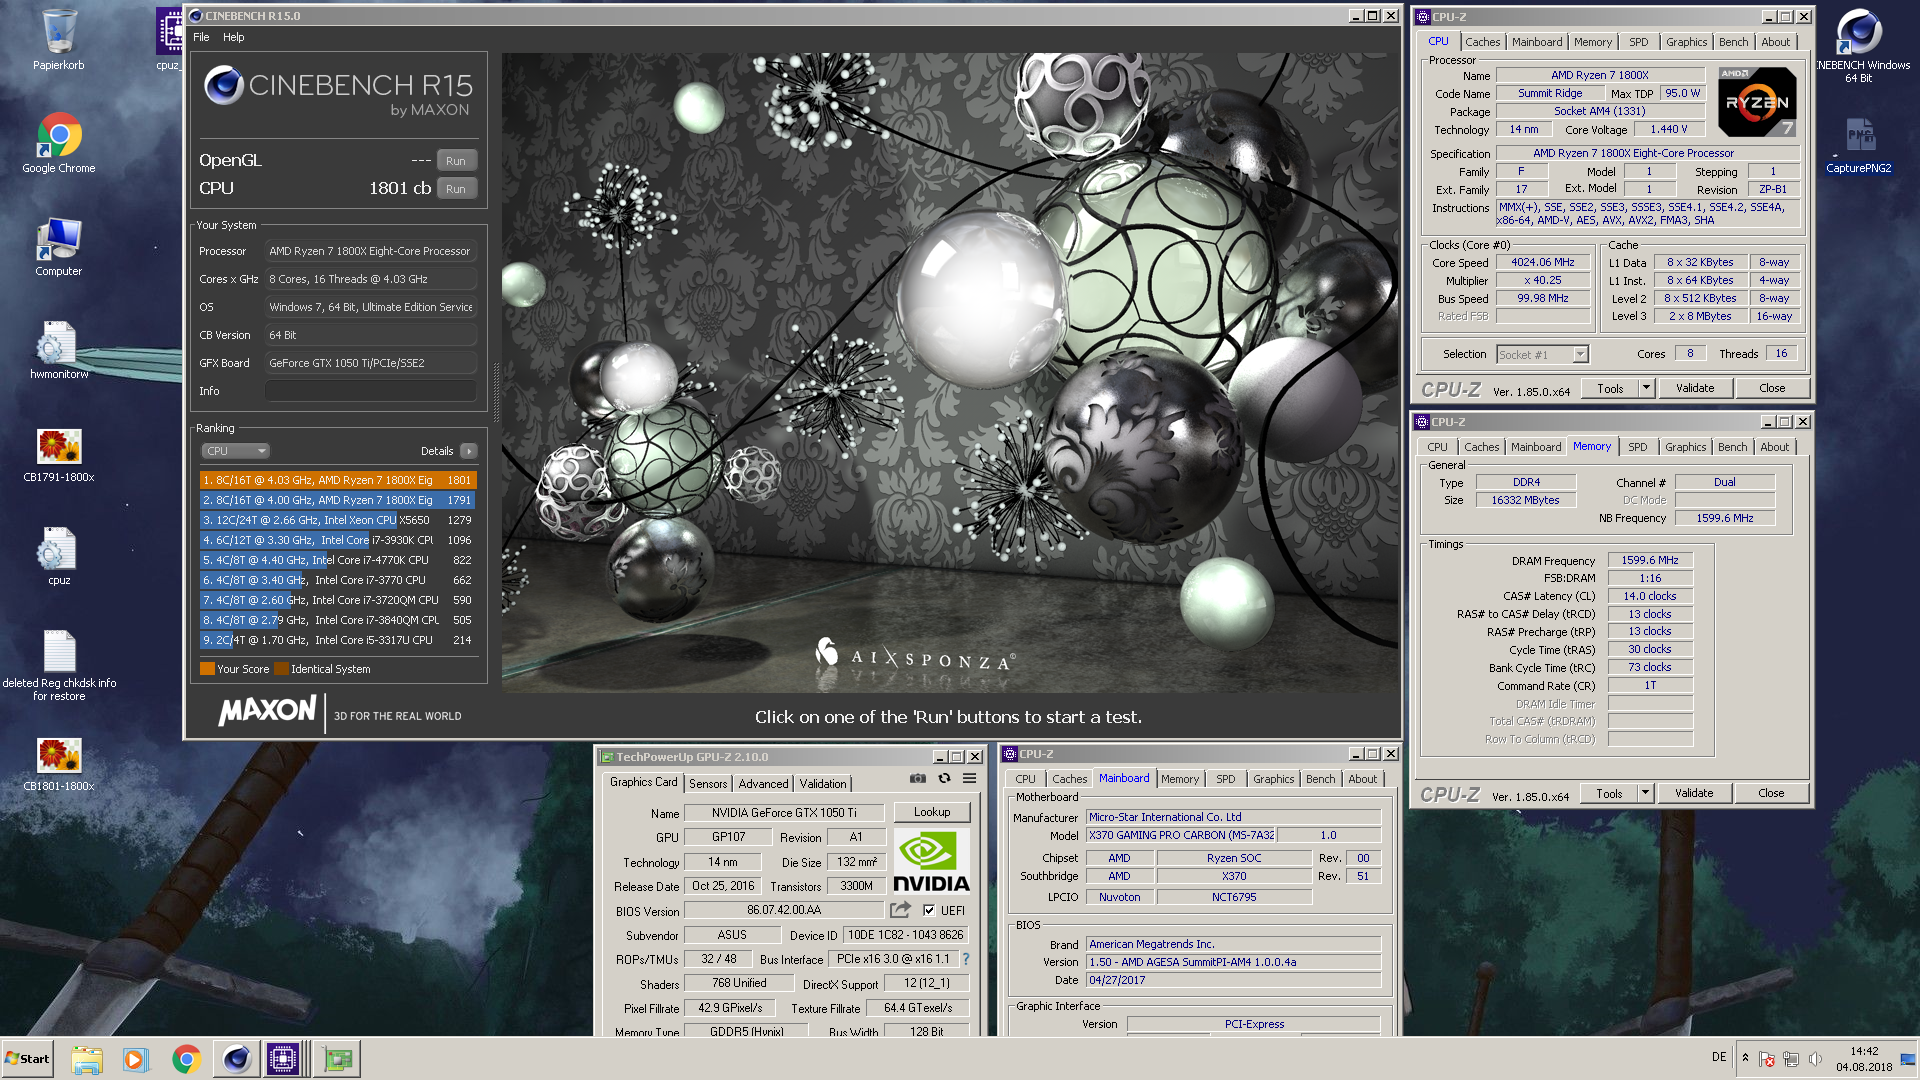This screenshot has height=1080, width=1920.
Task: Click the CPU-Z taskbar icon
Action: tap(284, 1059)
